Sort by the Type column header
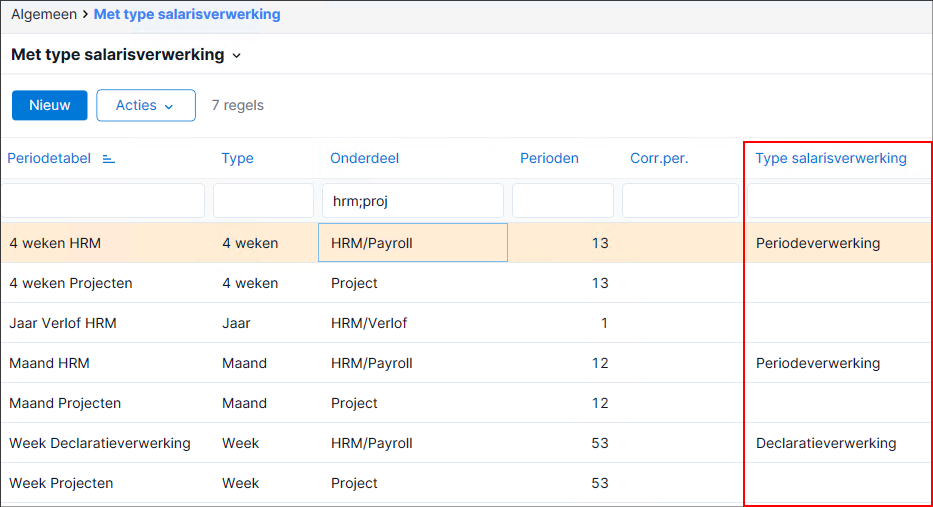 [x=237, y=158]
